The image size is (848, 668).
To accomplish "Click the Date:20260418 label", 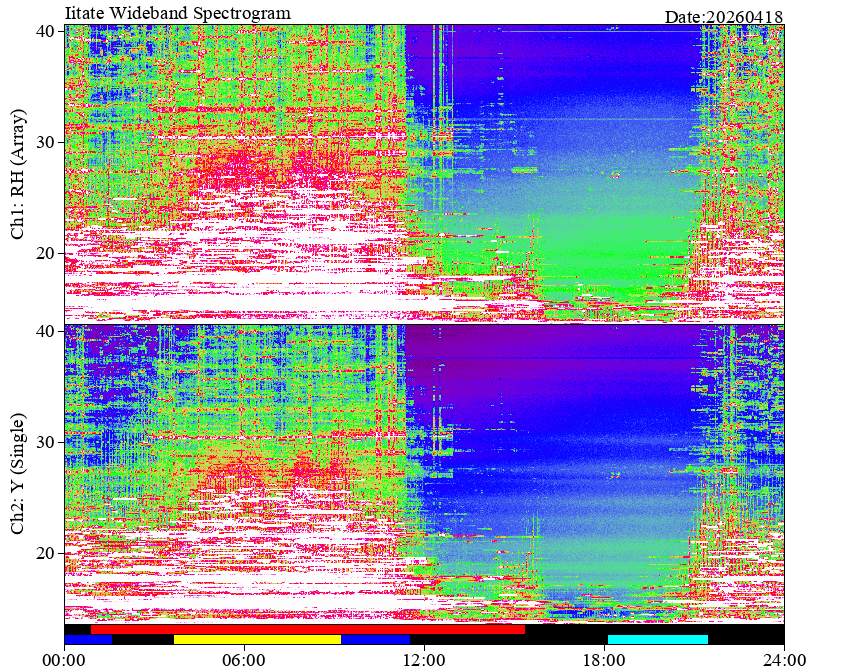I will [x=724, y=17].
